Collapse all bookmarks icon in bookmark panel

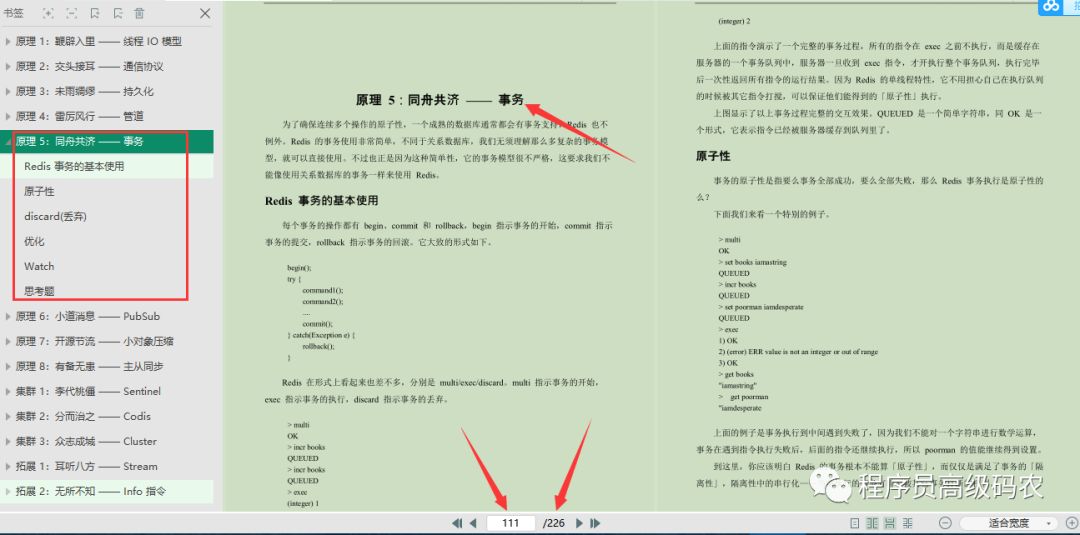click(x=72, y=13)
